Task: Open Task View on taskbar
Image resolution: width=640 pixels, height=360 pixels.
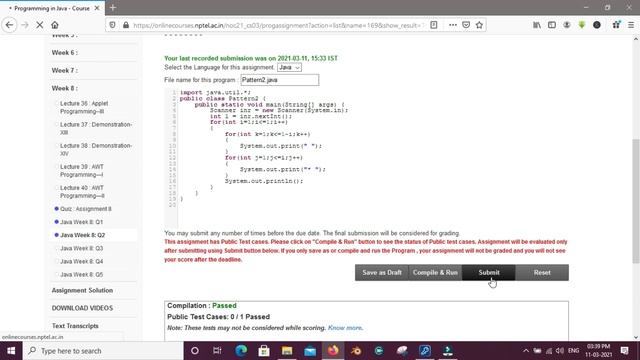Action: pos(217,351)
